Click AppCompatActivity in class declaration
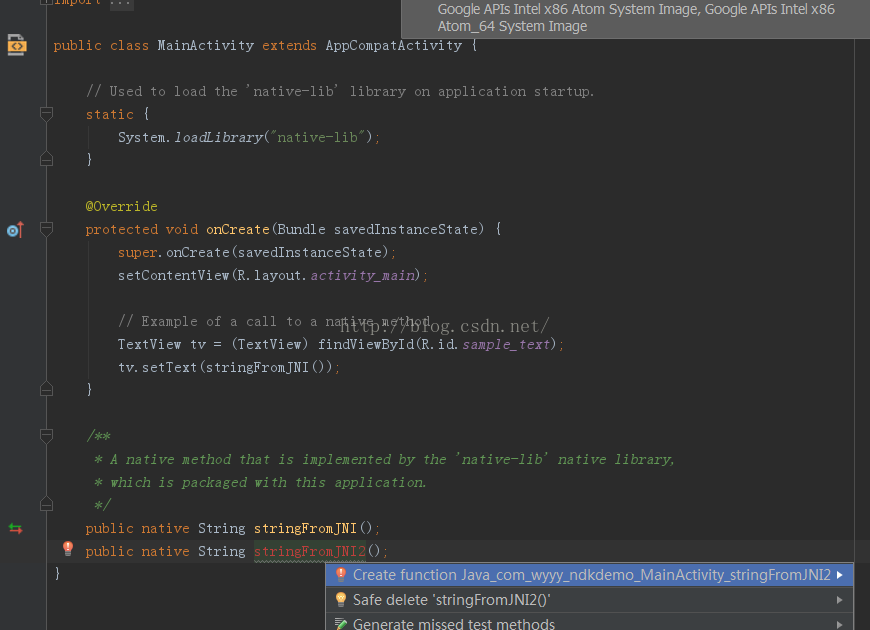The height and width of the screenshot is (630, 870). point(393,46)
